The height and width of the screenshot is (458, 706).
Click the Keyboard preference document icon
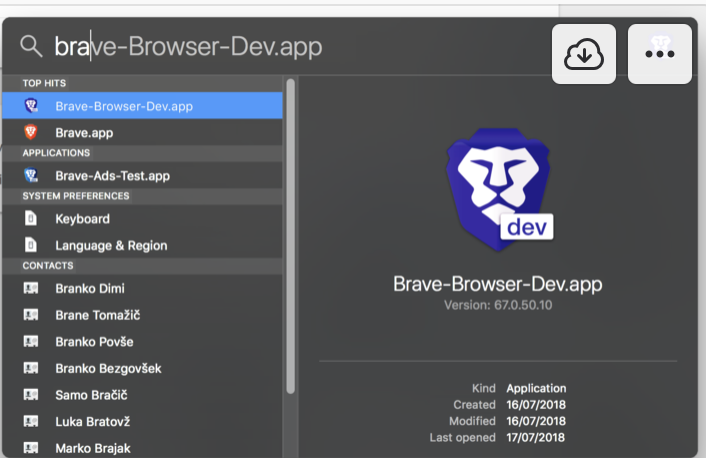click(31, 218)
